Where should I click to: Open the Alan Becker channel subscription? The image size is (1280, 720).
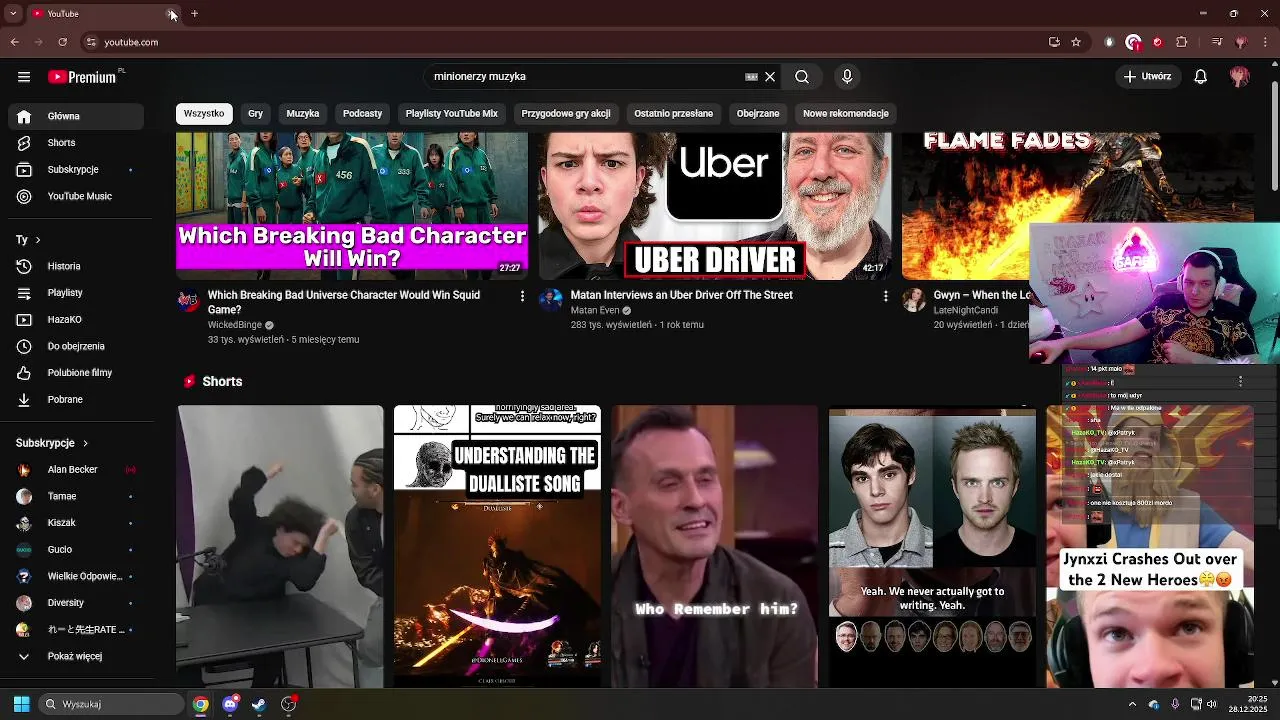pos(76,470)
